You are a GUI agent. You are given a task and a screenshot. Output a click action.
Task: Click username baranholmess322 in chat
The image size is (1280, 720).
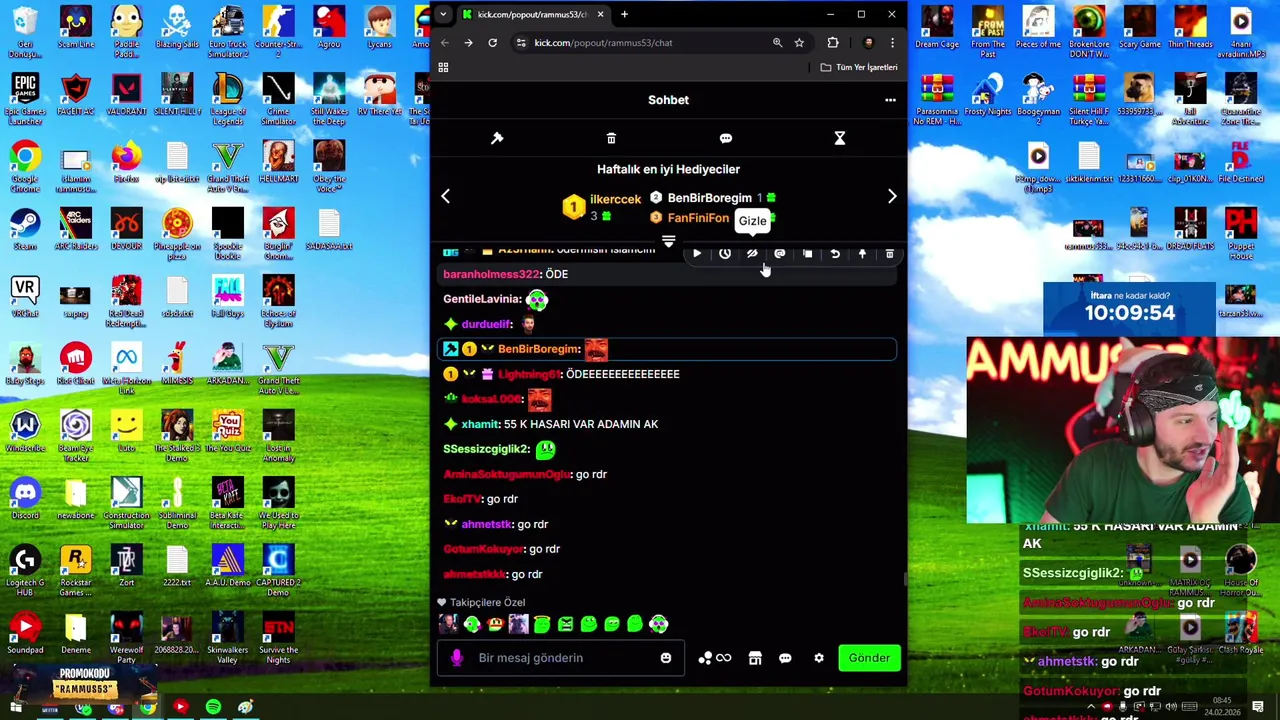(x=491, y=274)
